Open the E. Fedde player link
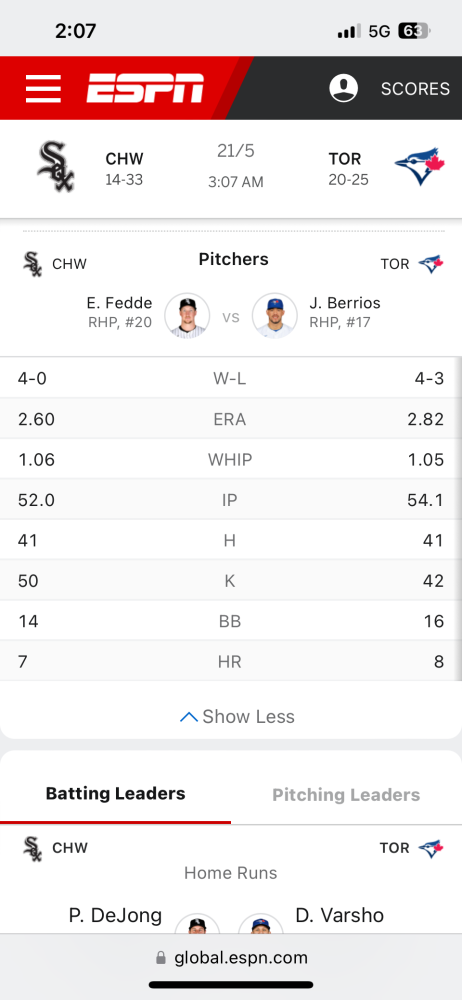Screen dimensions: 462x1000 point(119,303)
